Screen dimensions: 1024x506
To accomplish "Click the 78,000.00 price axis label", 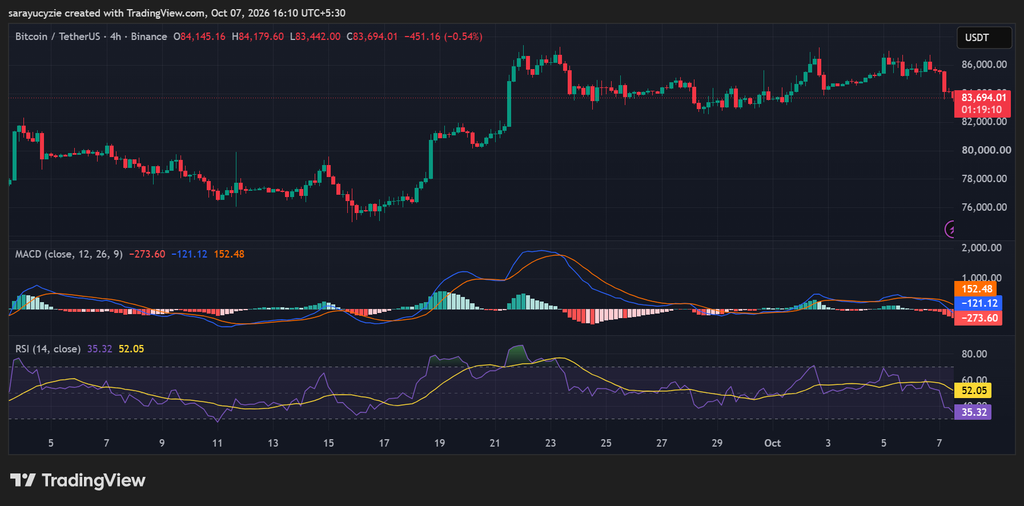I will [x=982, y=179].
